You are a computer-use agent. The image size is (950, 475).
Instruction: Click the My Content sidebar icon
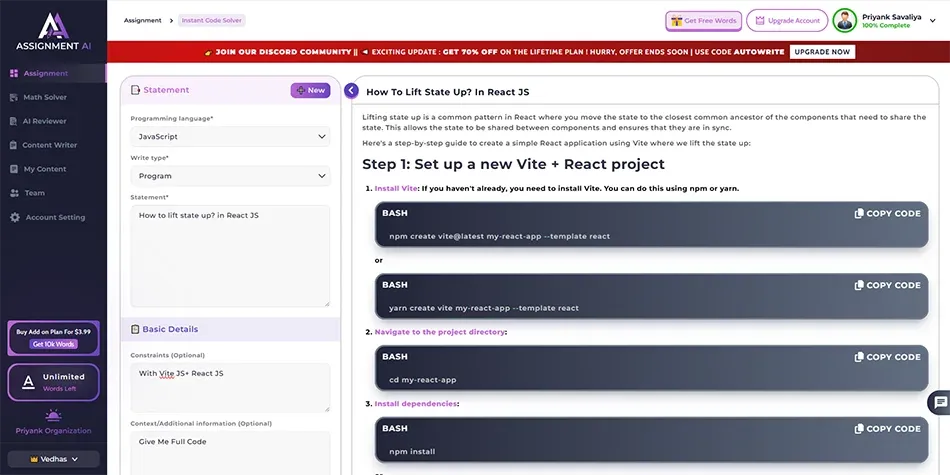pyautogui.click(x=14, y=169)
